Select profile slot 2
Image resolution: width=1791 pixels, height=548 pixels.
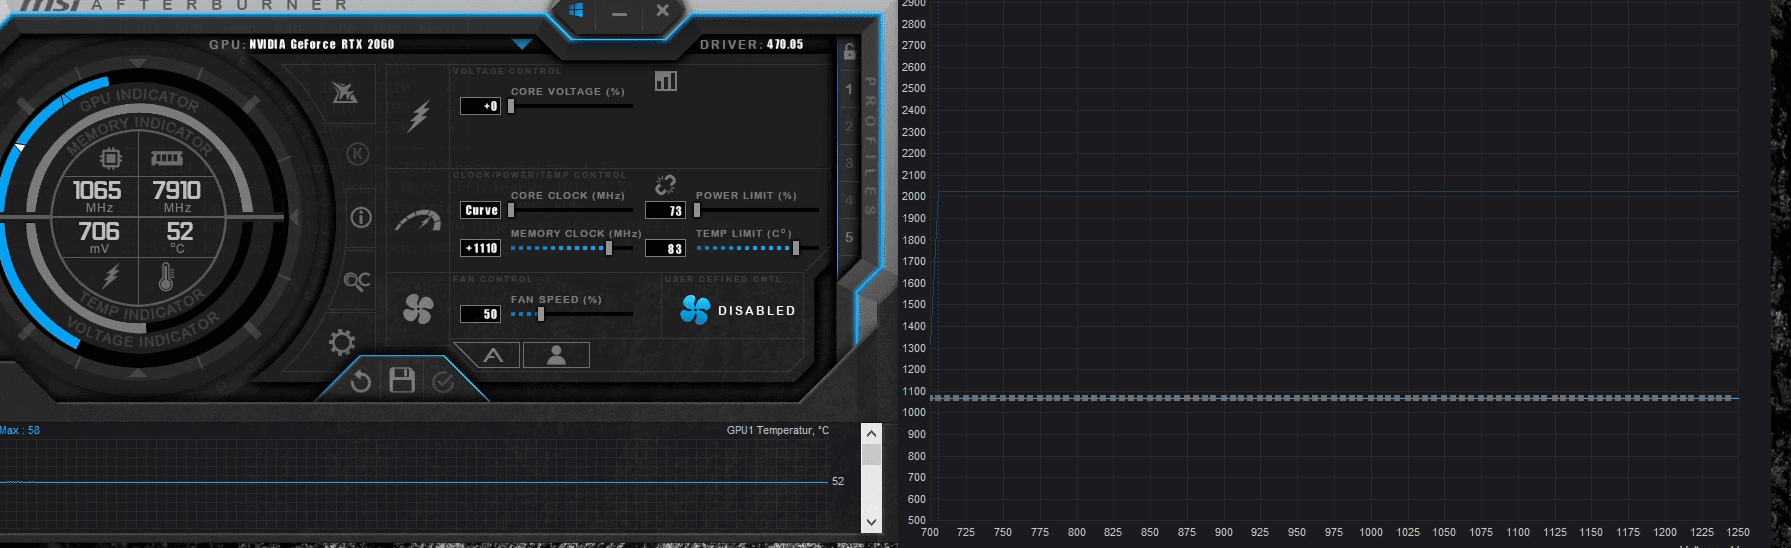coord(849,127)
